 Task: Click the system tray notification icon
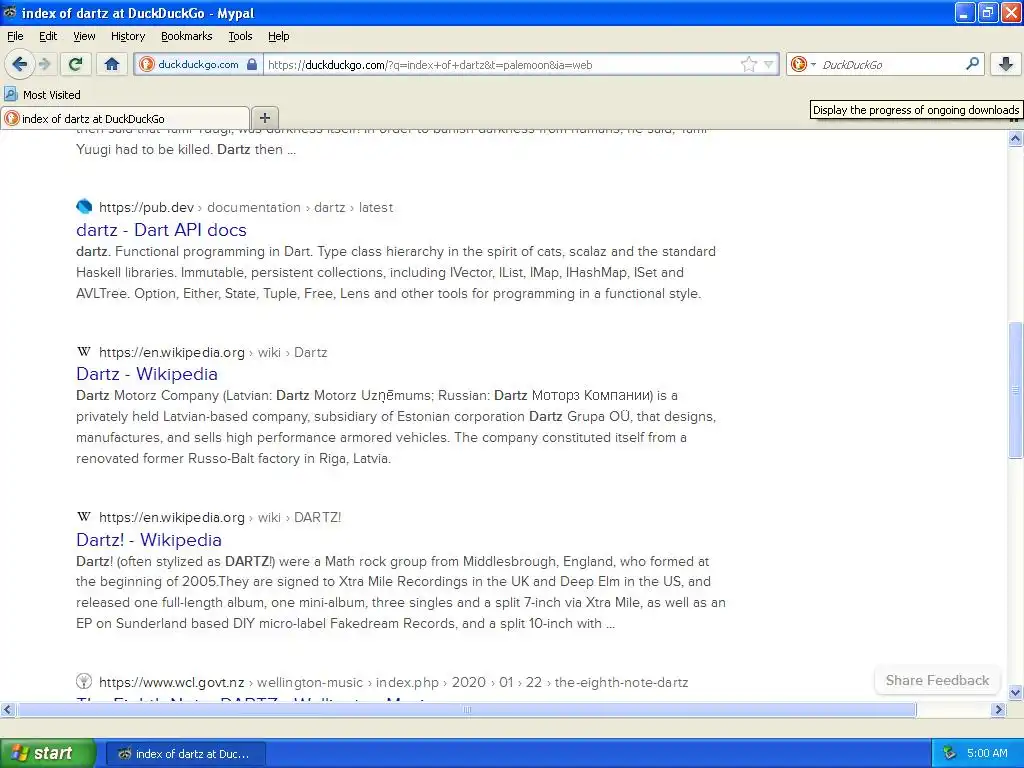pos(950,753)
